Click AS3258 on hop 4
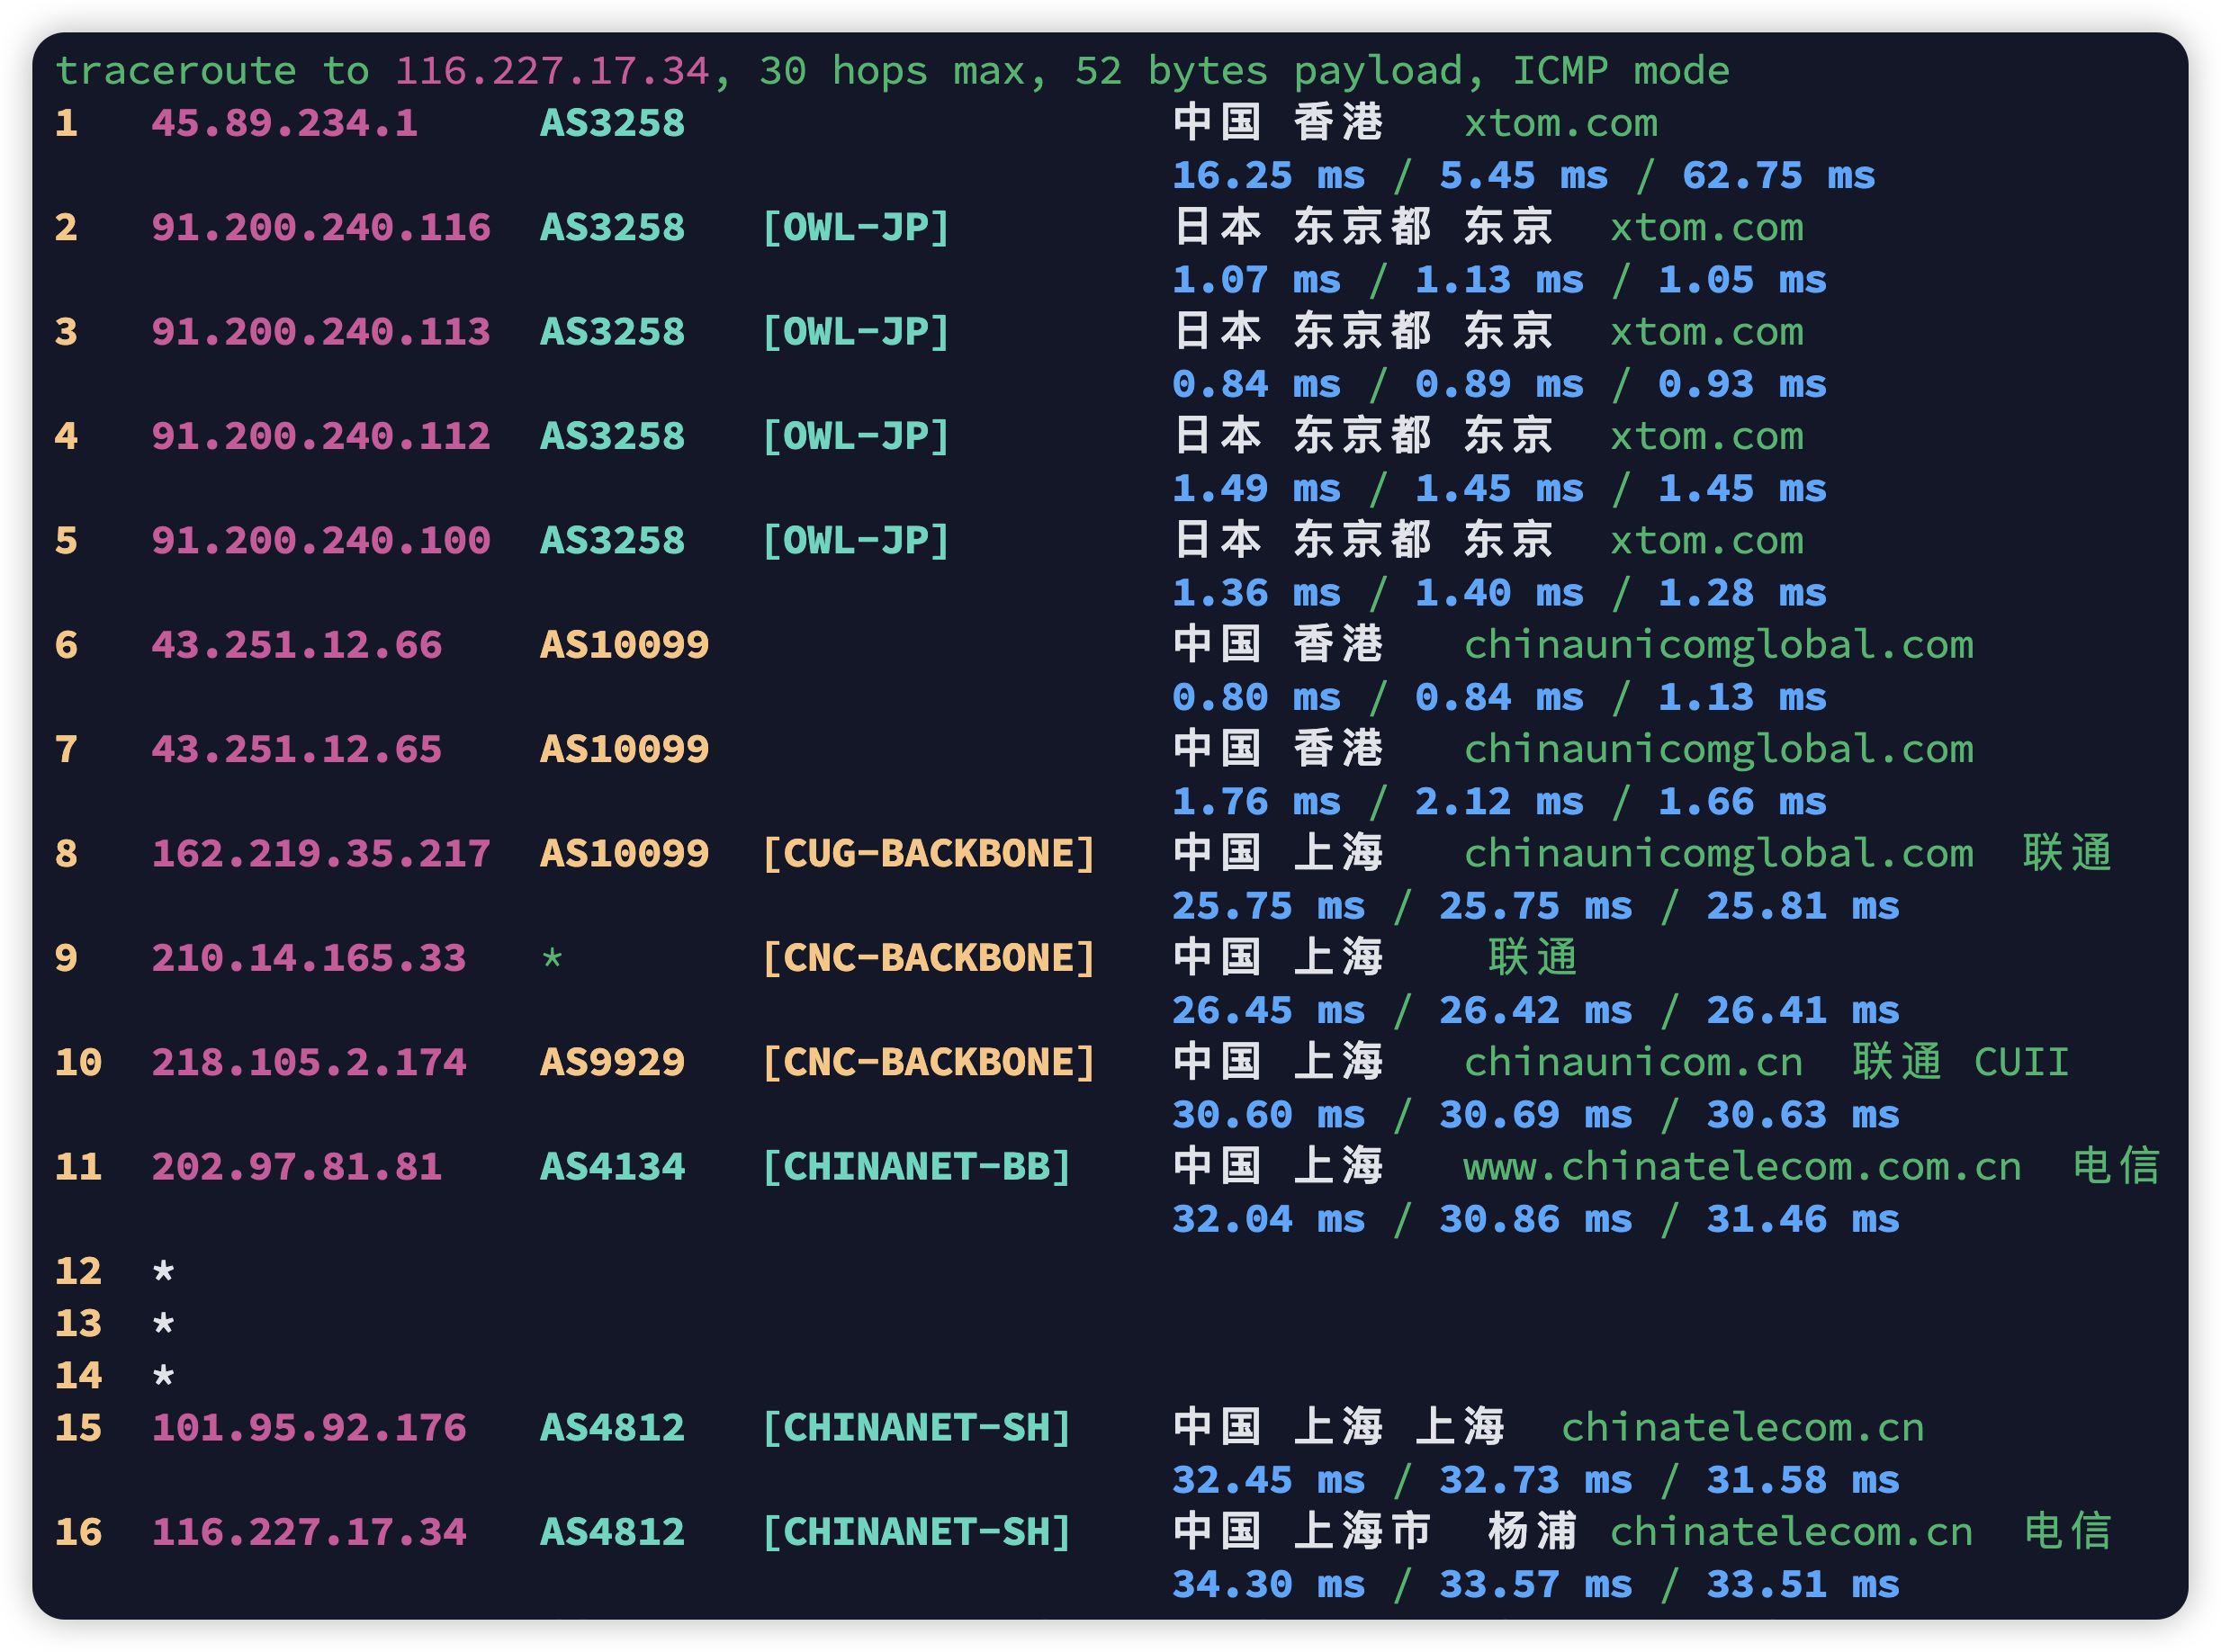 click(612, 436)
